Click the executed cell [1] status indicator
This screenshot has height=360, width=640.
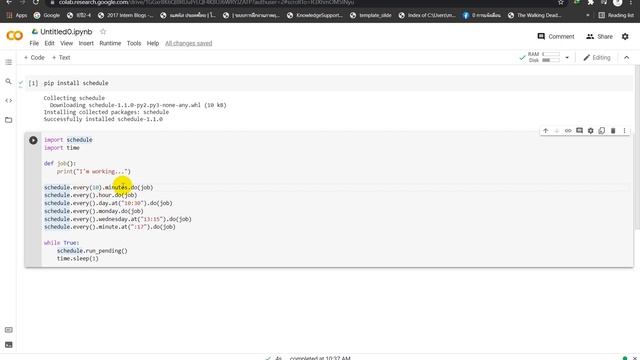point(33,83)
